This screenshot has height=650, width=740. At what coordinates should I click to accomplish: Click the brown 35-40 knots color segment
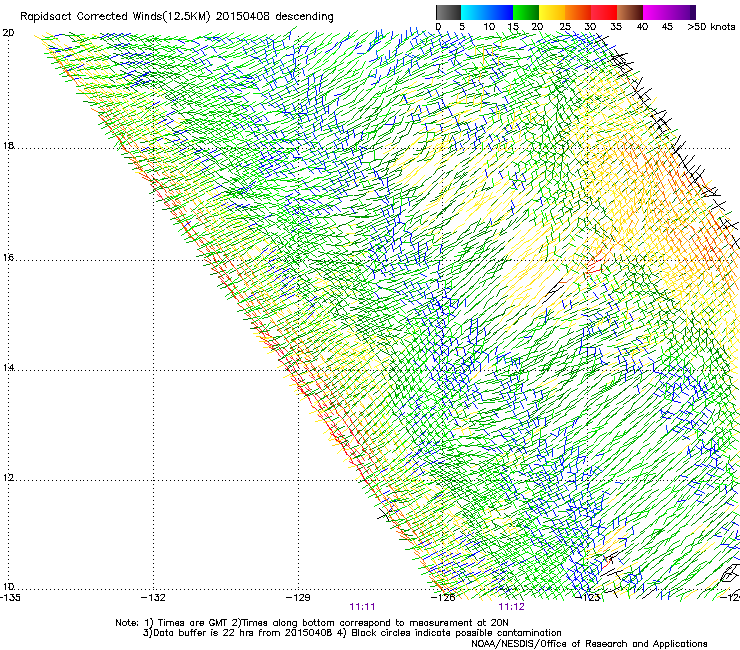[630, 12]
